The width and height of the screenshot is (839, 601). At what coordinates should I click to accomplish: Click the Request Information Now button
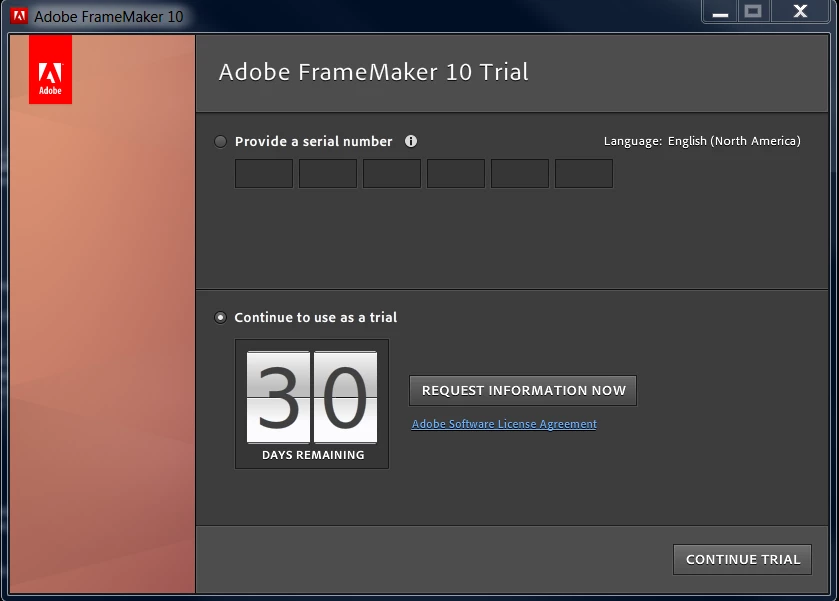tap(523, 391)
